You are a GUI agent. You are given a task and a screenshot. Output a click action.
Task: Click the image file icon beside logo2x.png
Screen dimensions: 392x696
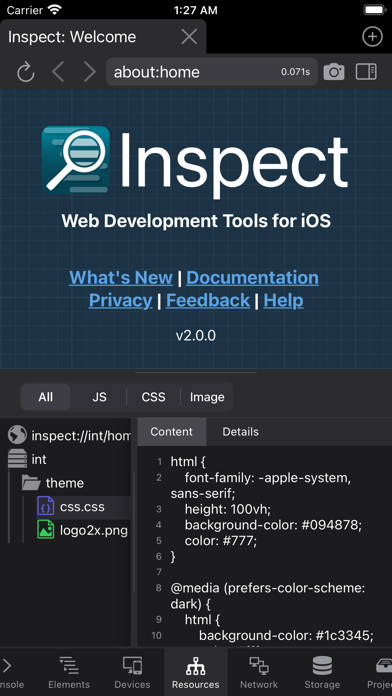point(45,530)
